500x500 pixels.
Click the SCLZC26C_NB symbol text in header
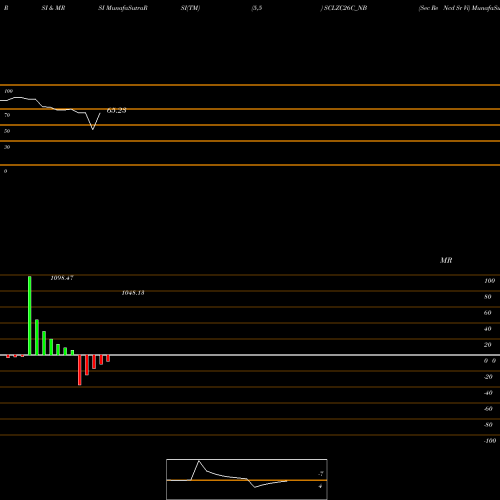point(345,8)
